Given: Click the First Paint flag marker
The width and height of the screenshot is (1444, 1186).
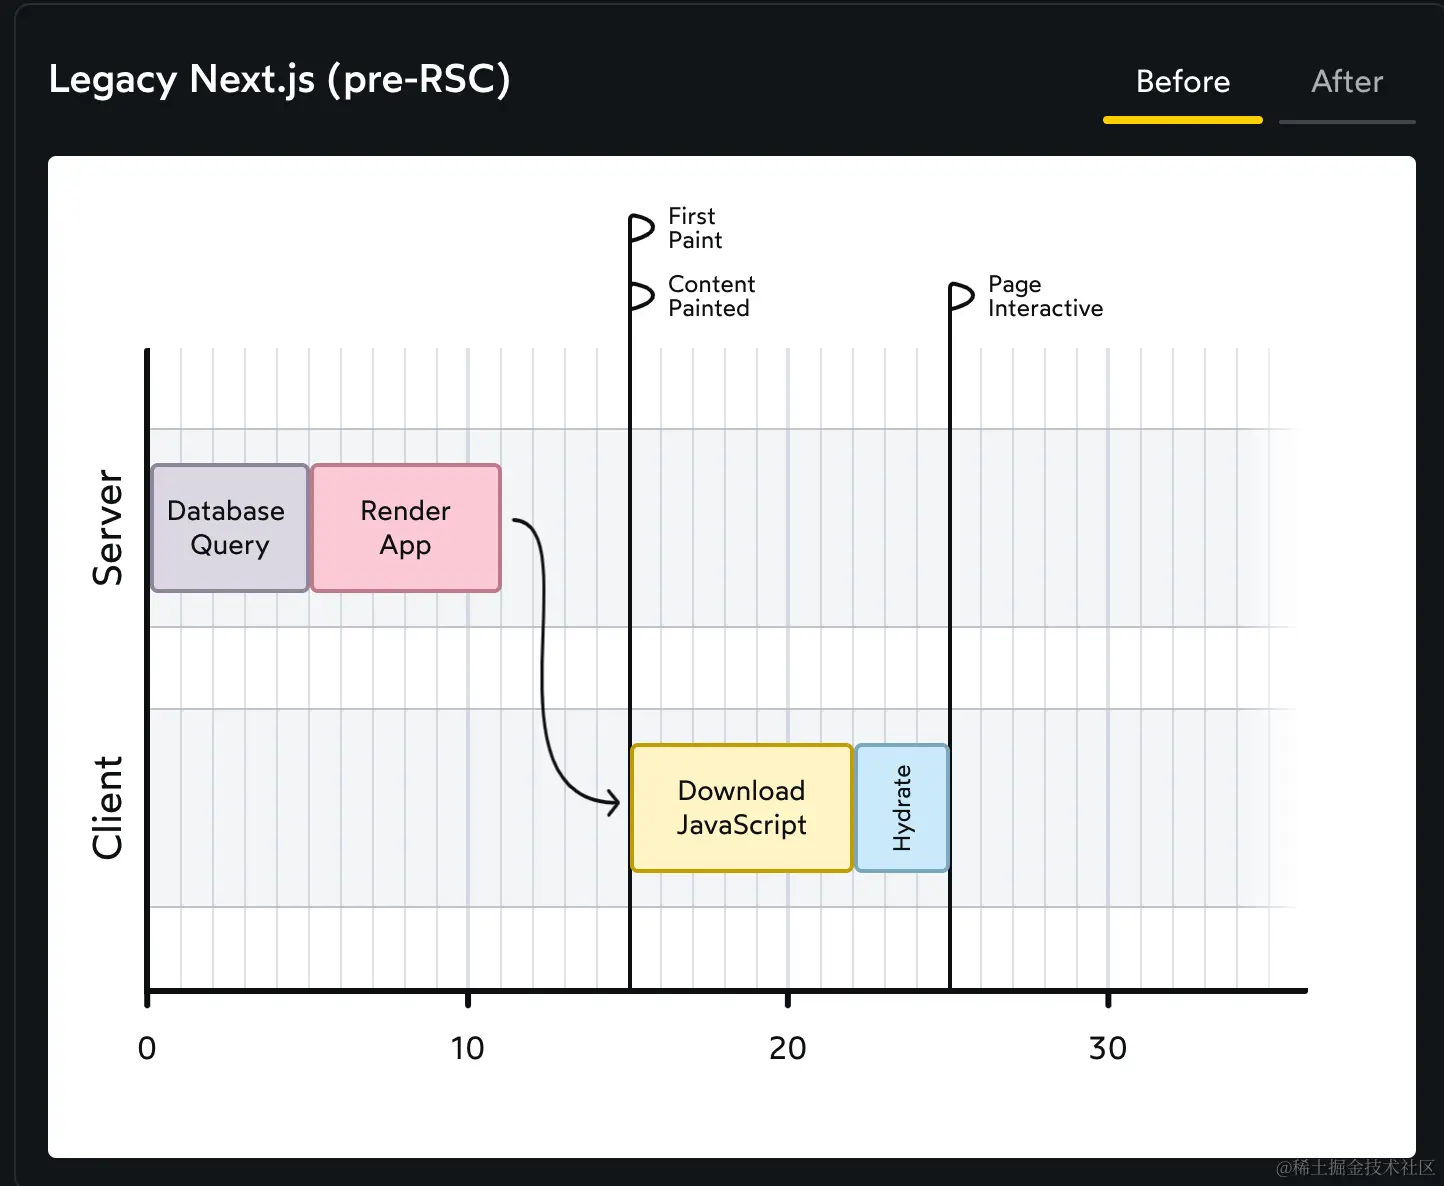Looking at the screenshot, I should pos(641,228).
